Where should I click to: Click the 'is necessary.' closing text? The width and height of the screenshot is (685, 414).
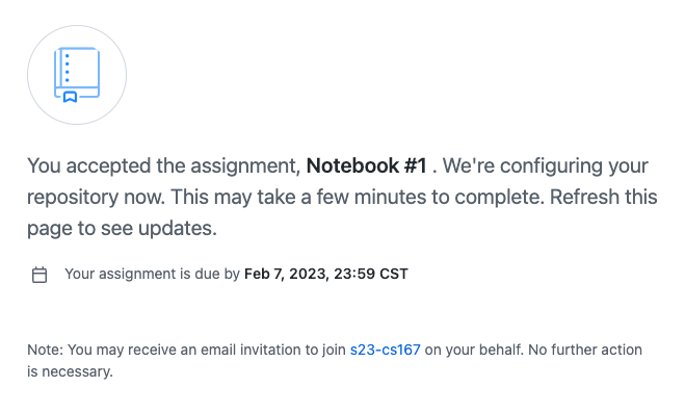point(70,372)
